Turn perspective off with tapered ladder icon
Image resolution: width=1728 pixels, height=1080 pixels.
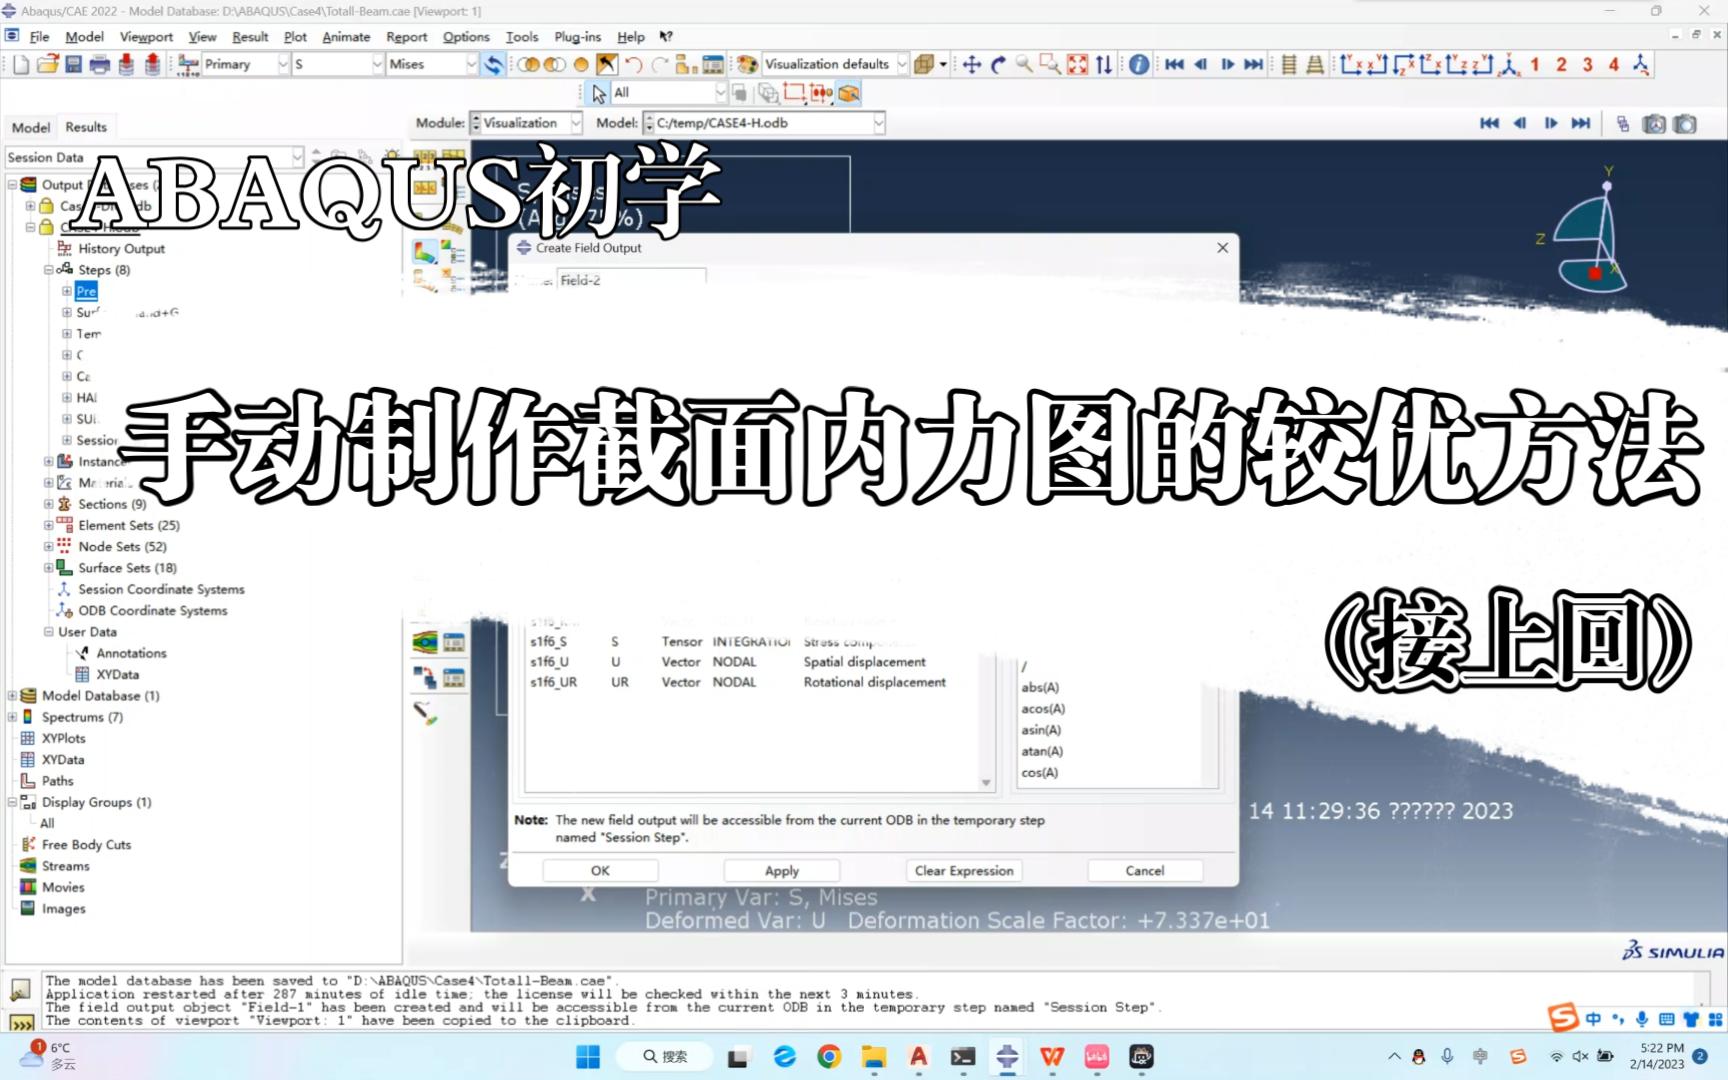(1315, 64)
